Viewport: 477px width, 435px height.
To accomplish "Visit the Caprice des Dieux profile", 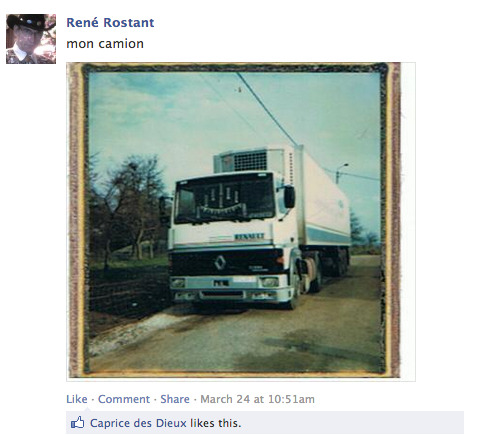I will 138,423.
